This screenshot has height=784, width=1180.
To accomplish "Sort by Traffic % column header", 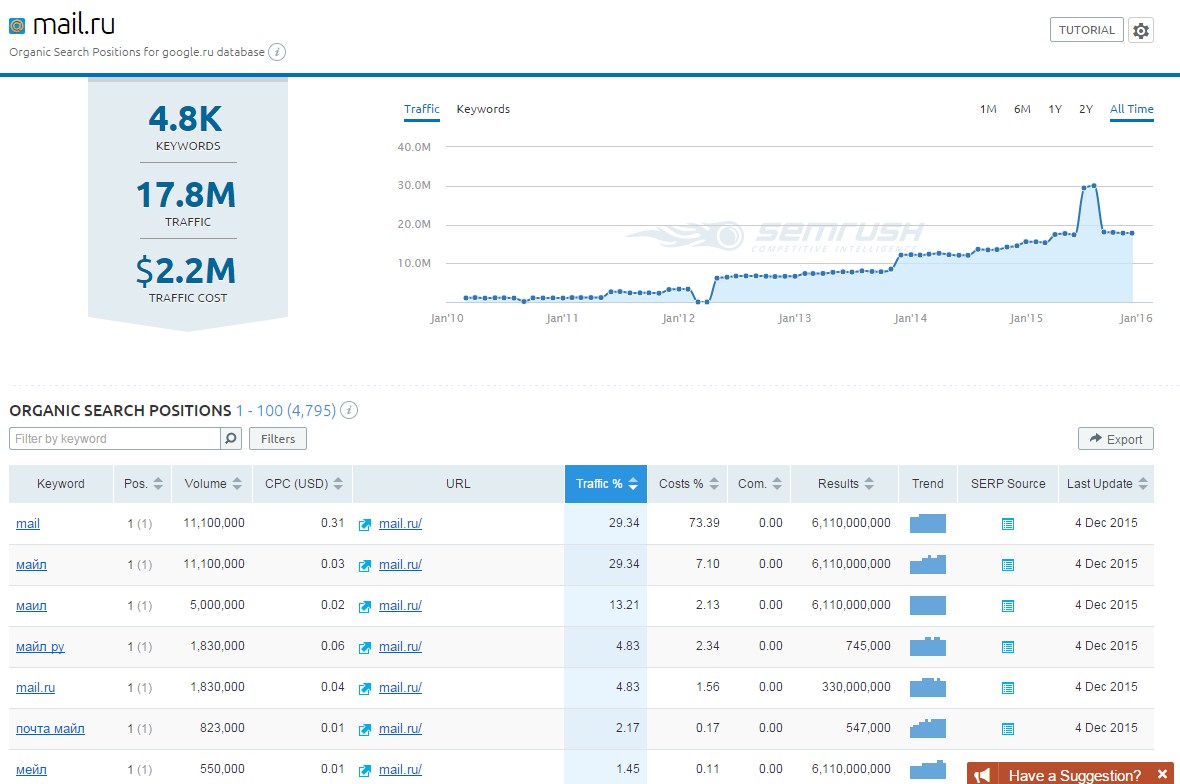I will 606,484.
